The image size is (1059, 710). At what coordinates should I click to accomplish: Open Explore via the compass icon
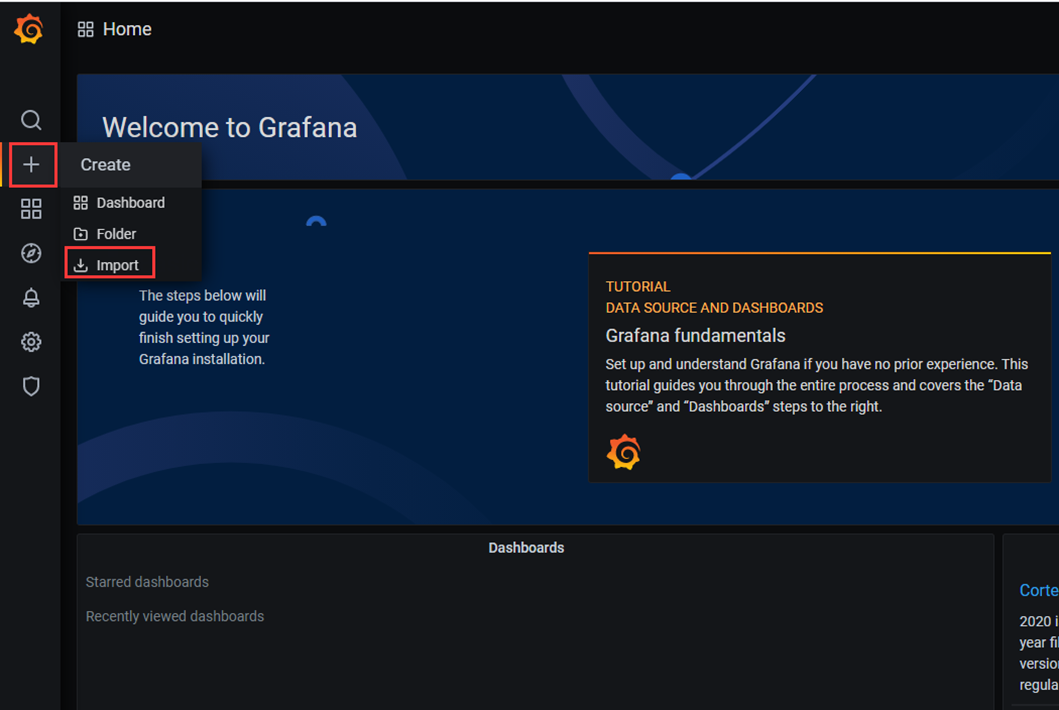[31, 253]
